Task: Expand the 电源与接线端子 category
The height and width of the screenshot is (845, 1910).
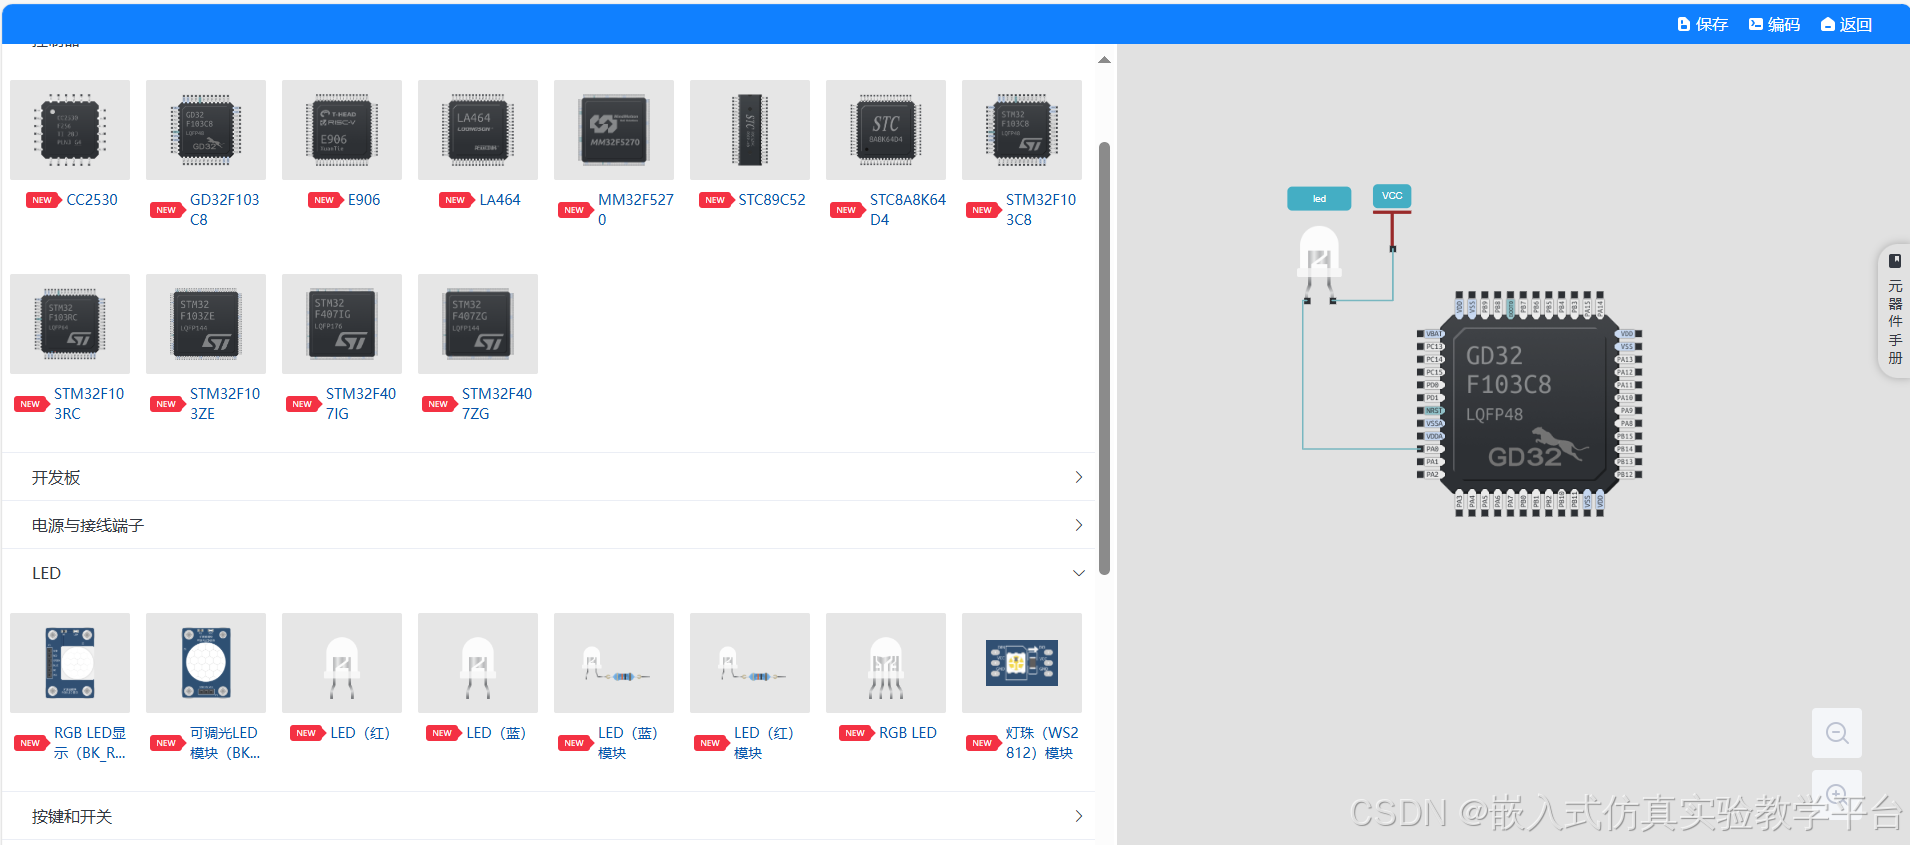Action: (549, 525)
